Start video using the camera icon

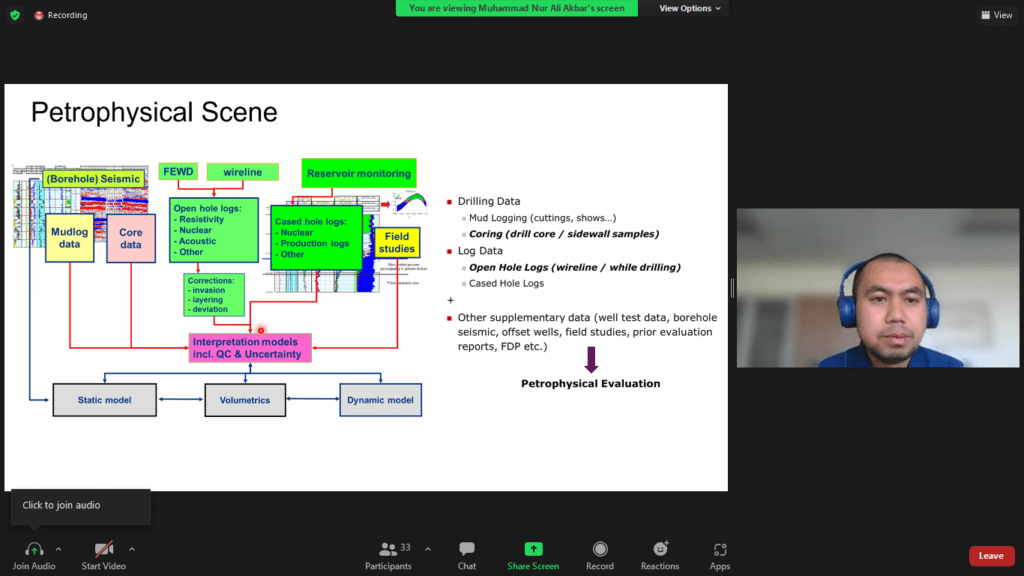click(104, 549)
